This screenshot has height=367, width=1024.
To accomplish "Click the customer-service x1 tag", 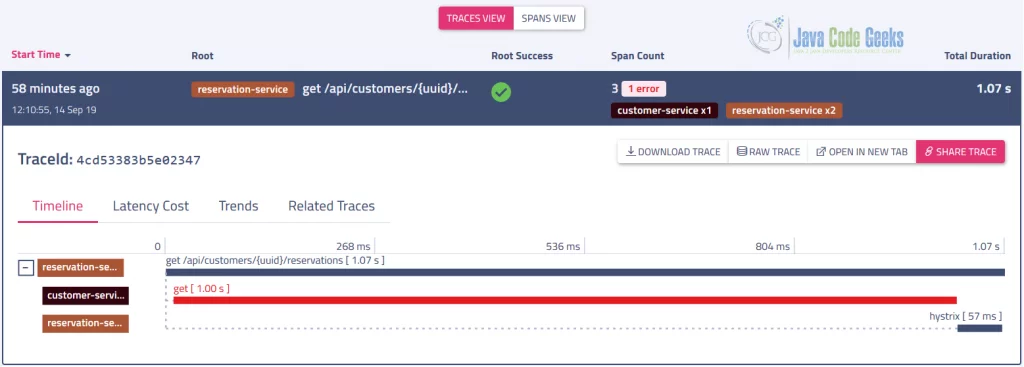I will click(664, 110).
